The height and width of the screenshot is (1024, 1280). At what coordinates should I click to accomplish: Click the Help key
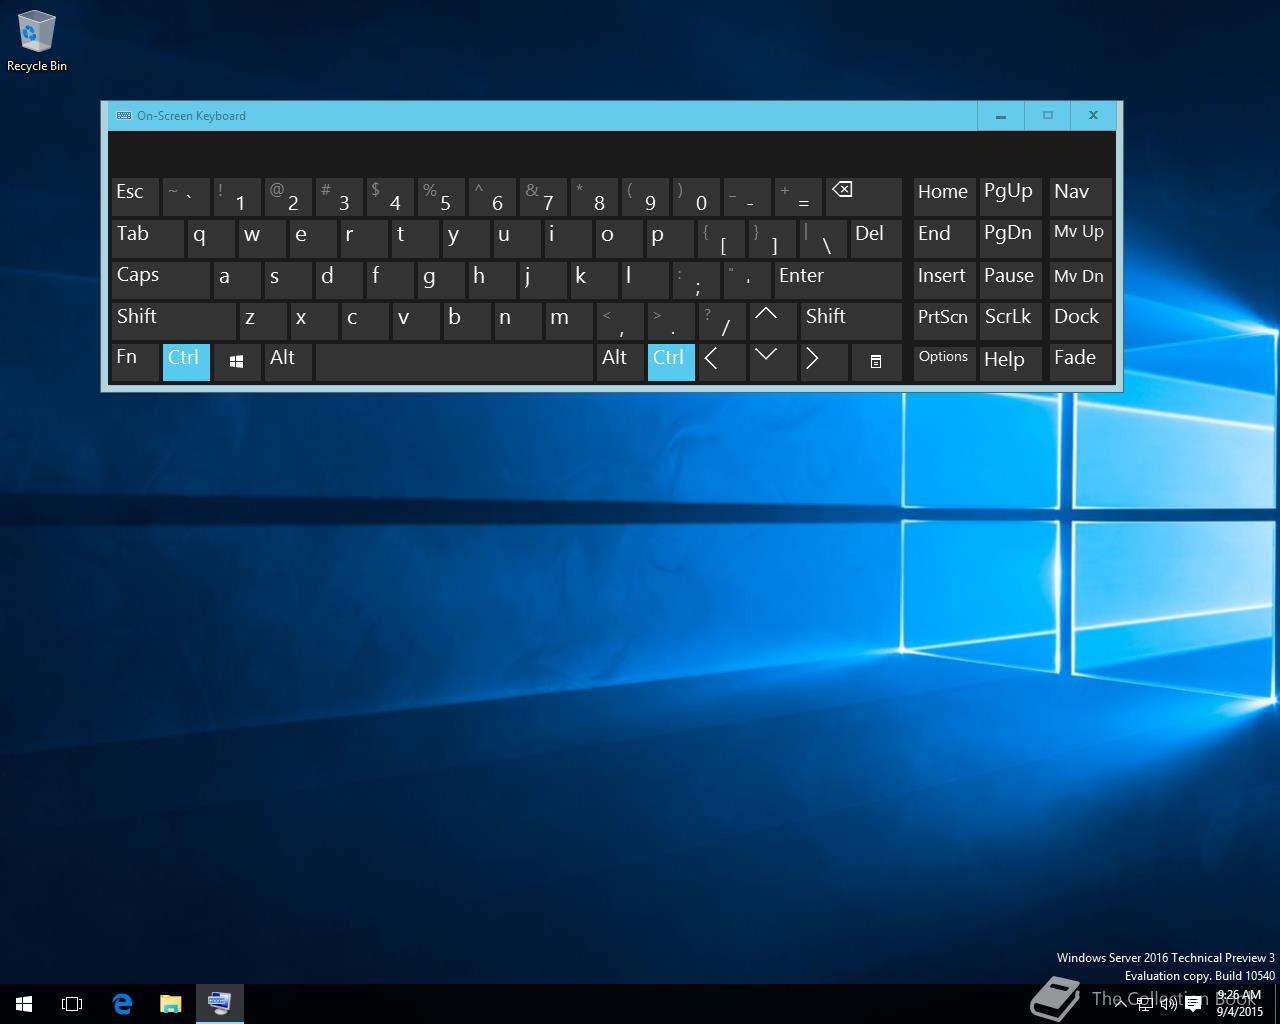1011,362
